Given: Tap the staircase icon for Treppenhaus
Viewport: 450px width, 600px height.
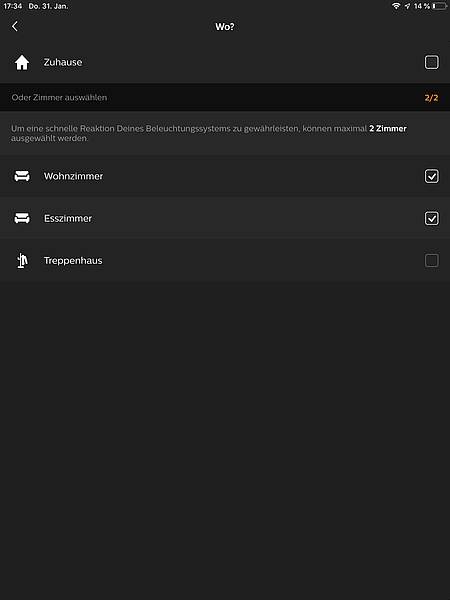Looking at the screenshot, I should [x=22, y=261].
